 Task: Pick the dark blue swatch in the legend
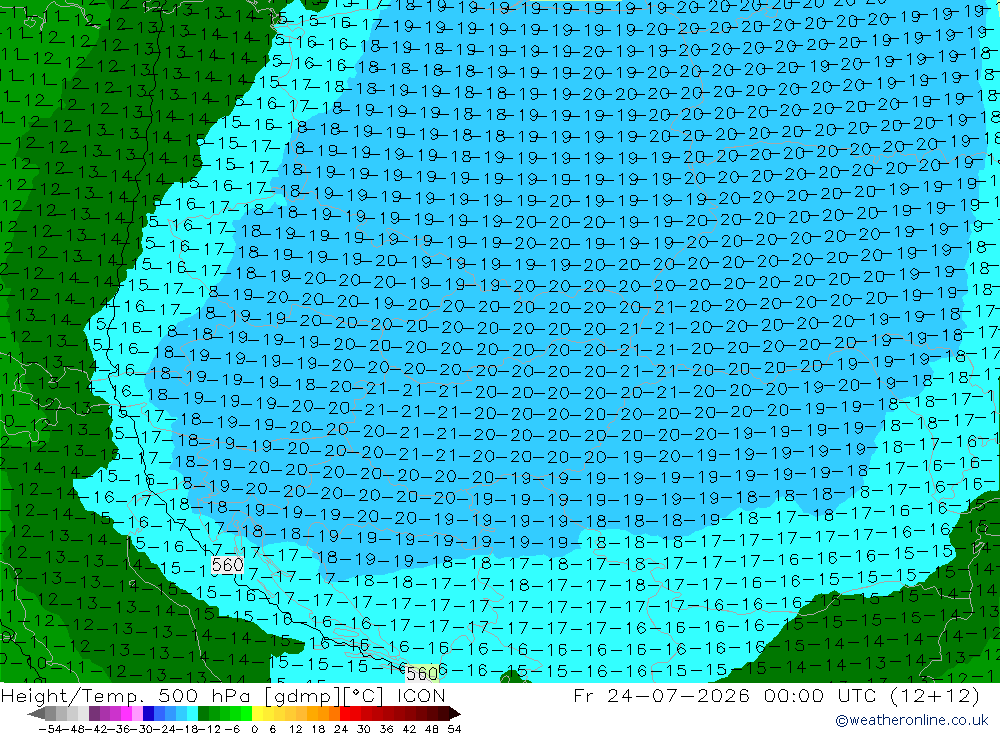148,714
